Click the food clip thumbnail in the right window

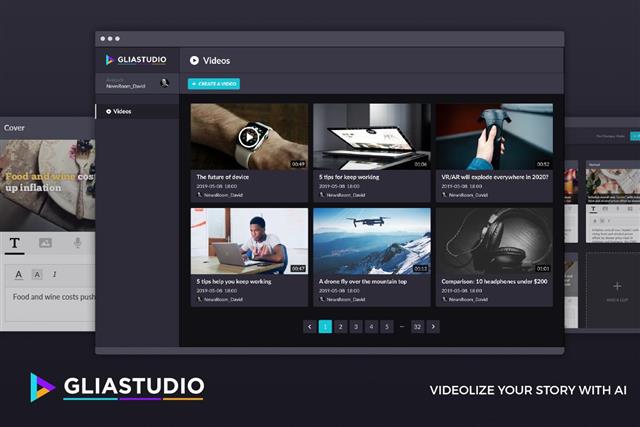pyautogui.click(x=613, y=185)
